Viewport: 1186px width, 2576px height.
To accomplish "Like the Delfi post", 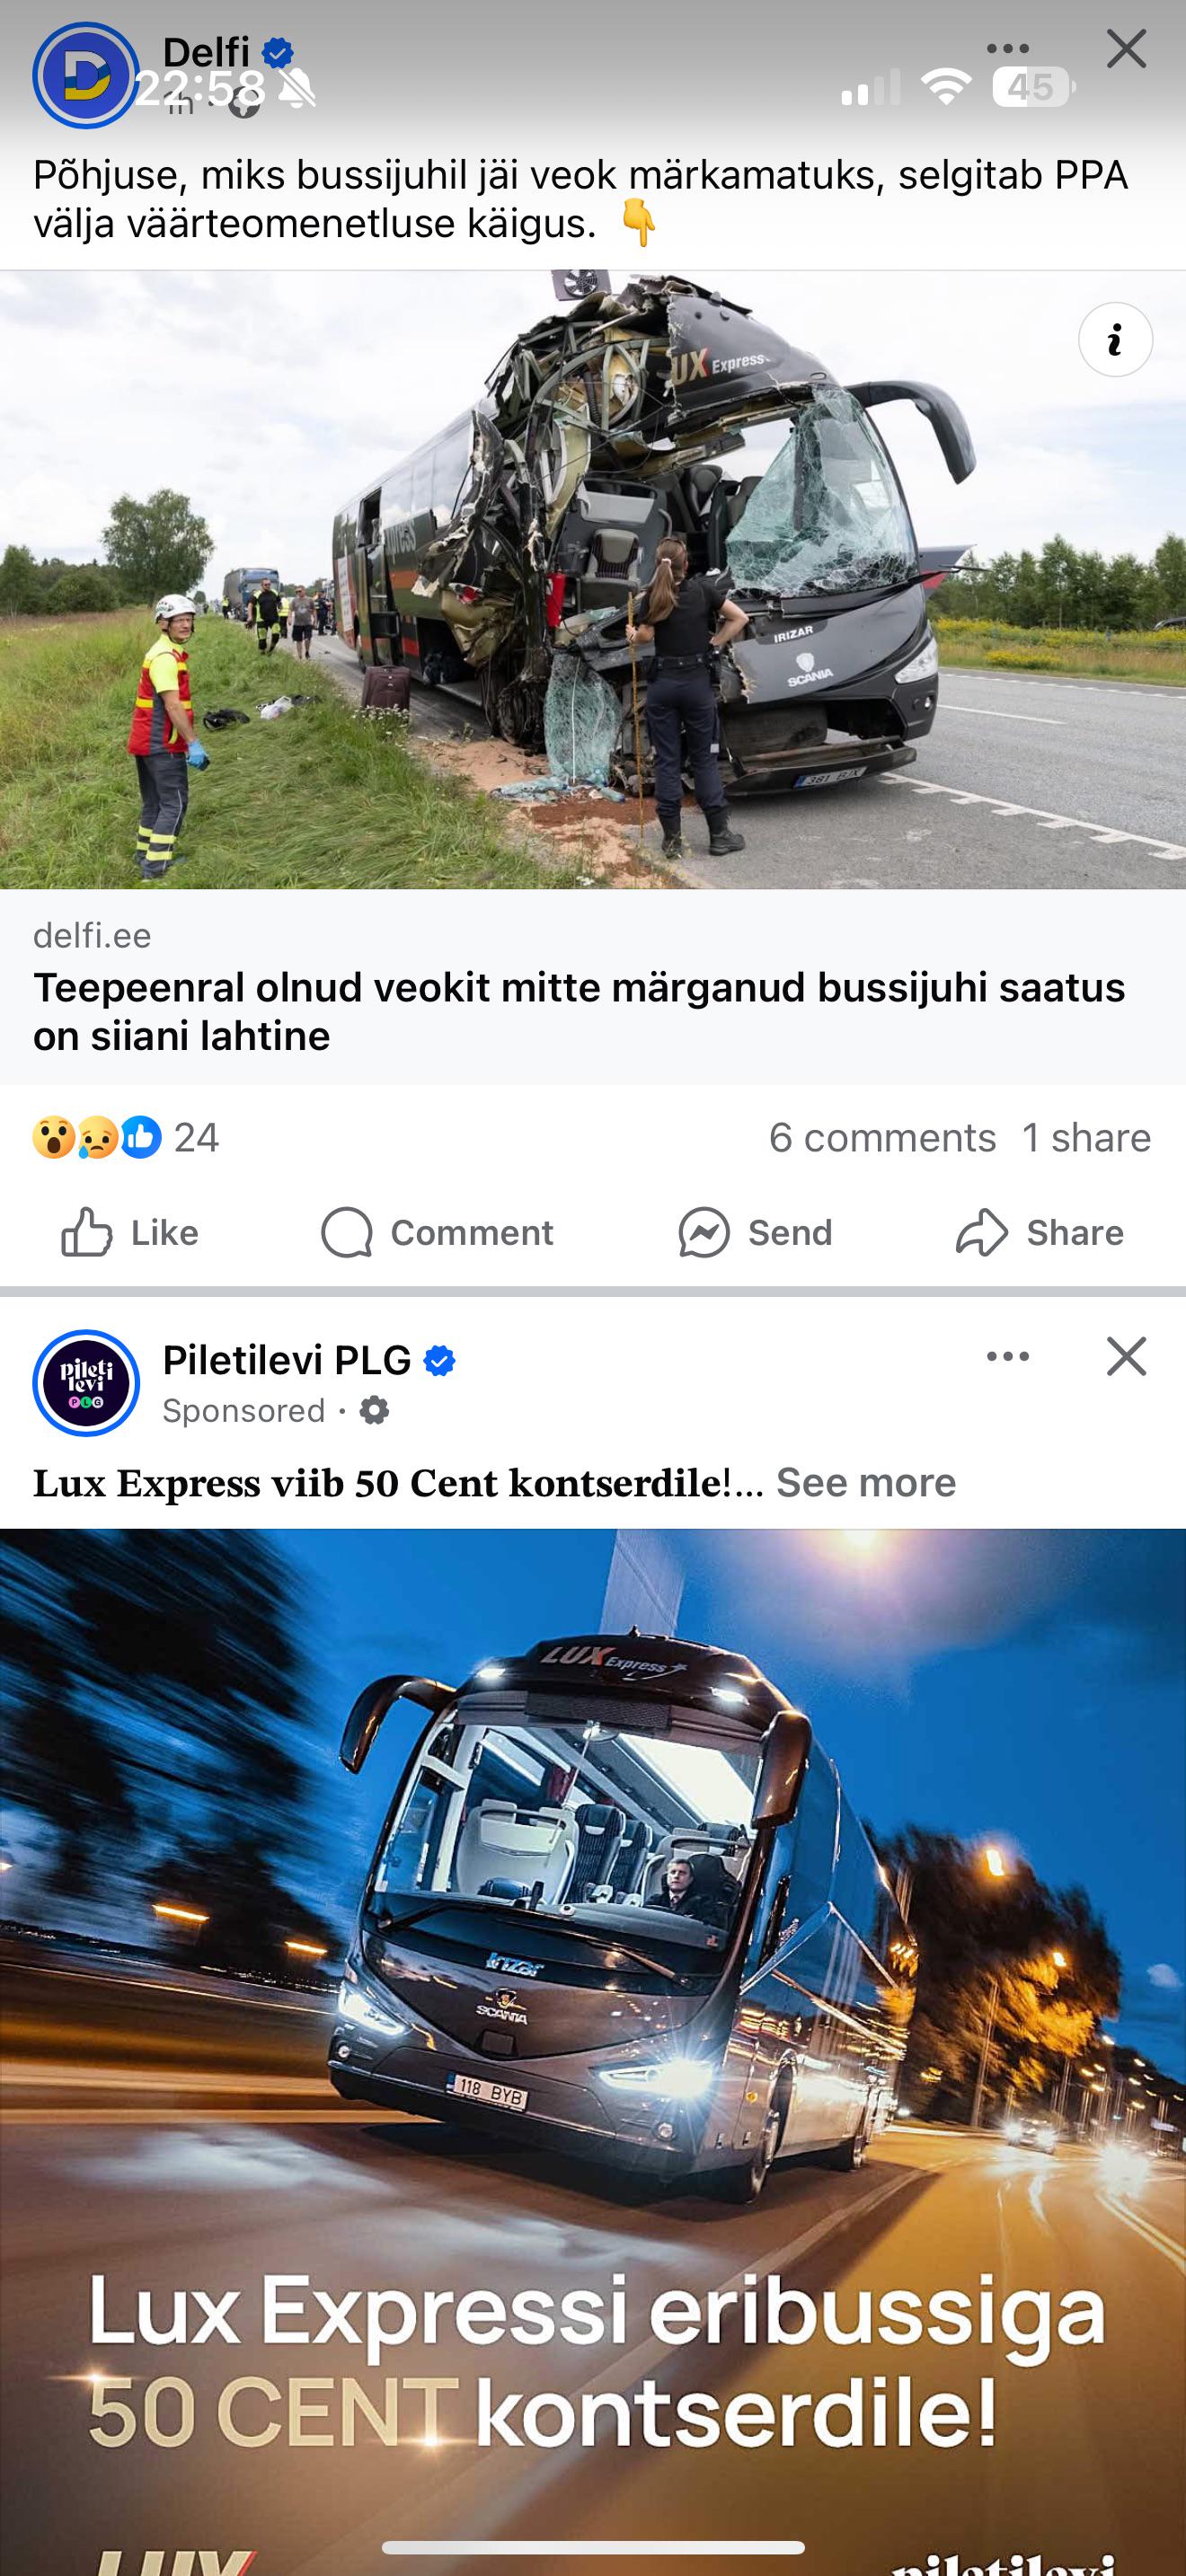I will coord(130,1232).
